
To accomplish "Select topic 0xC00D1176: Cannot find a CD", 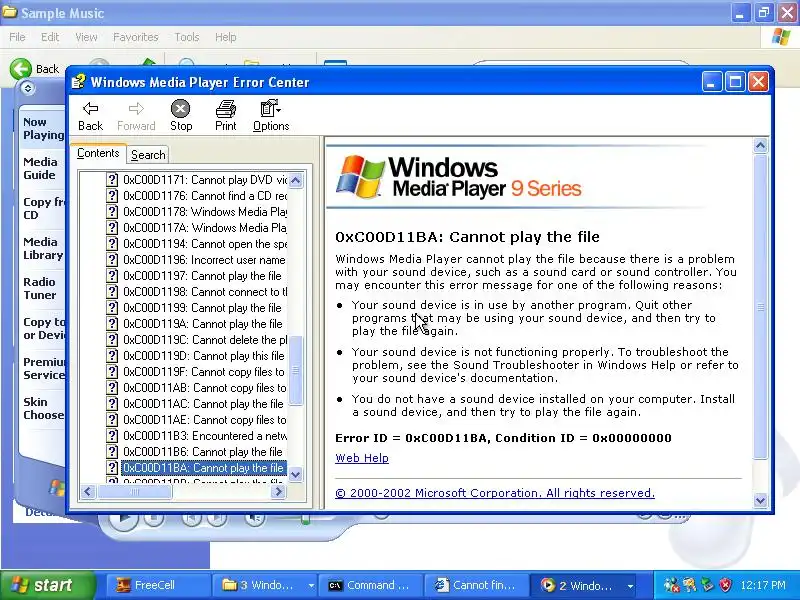I will click(x=205, y=196).
